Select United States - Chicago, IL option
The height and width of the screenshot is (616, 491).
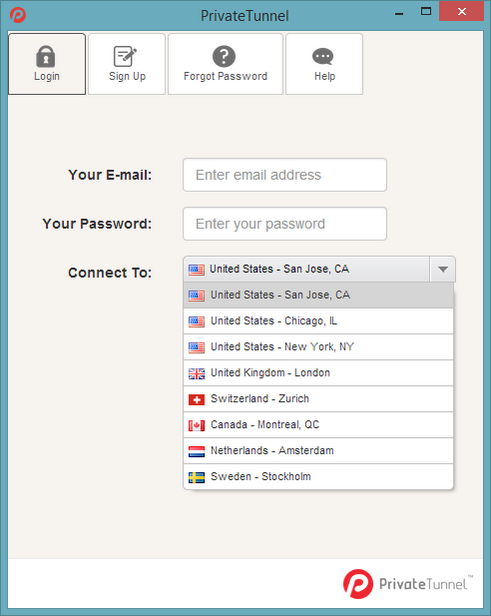[x=318, y=321]
